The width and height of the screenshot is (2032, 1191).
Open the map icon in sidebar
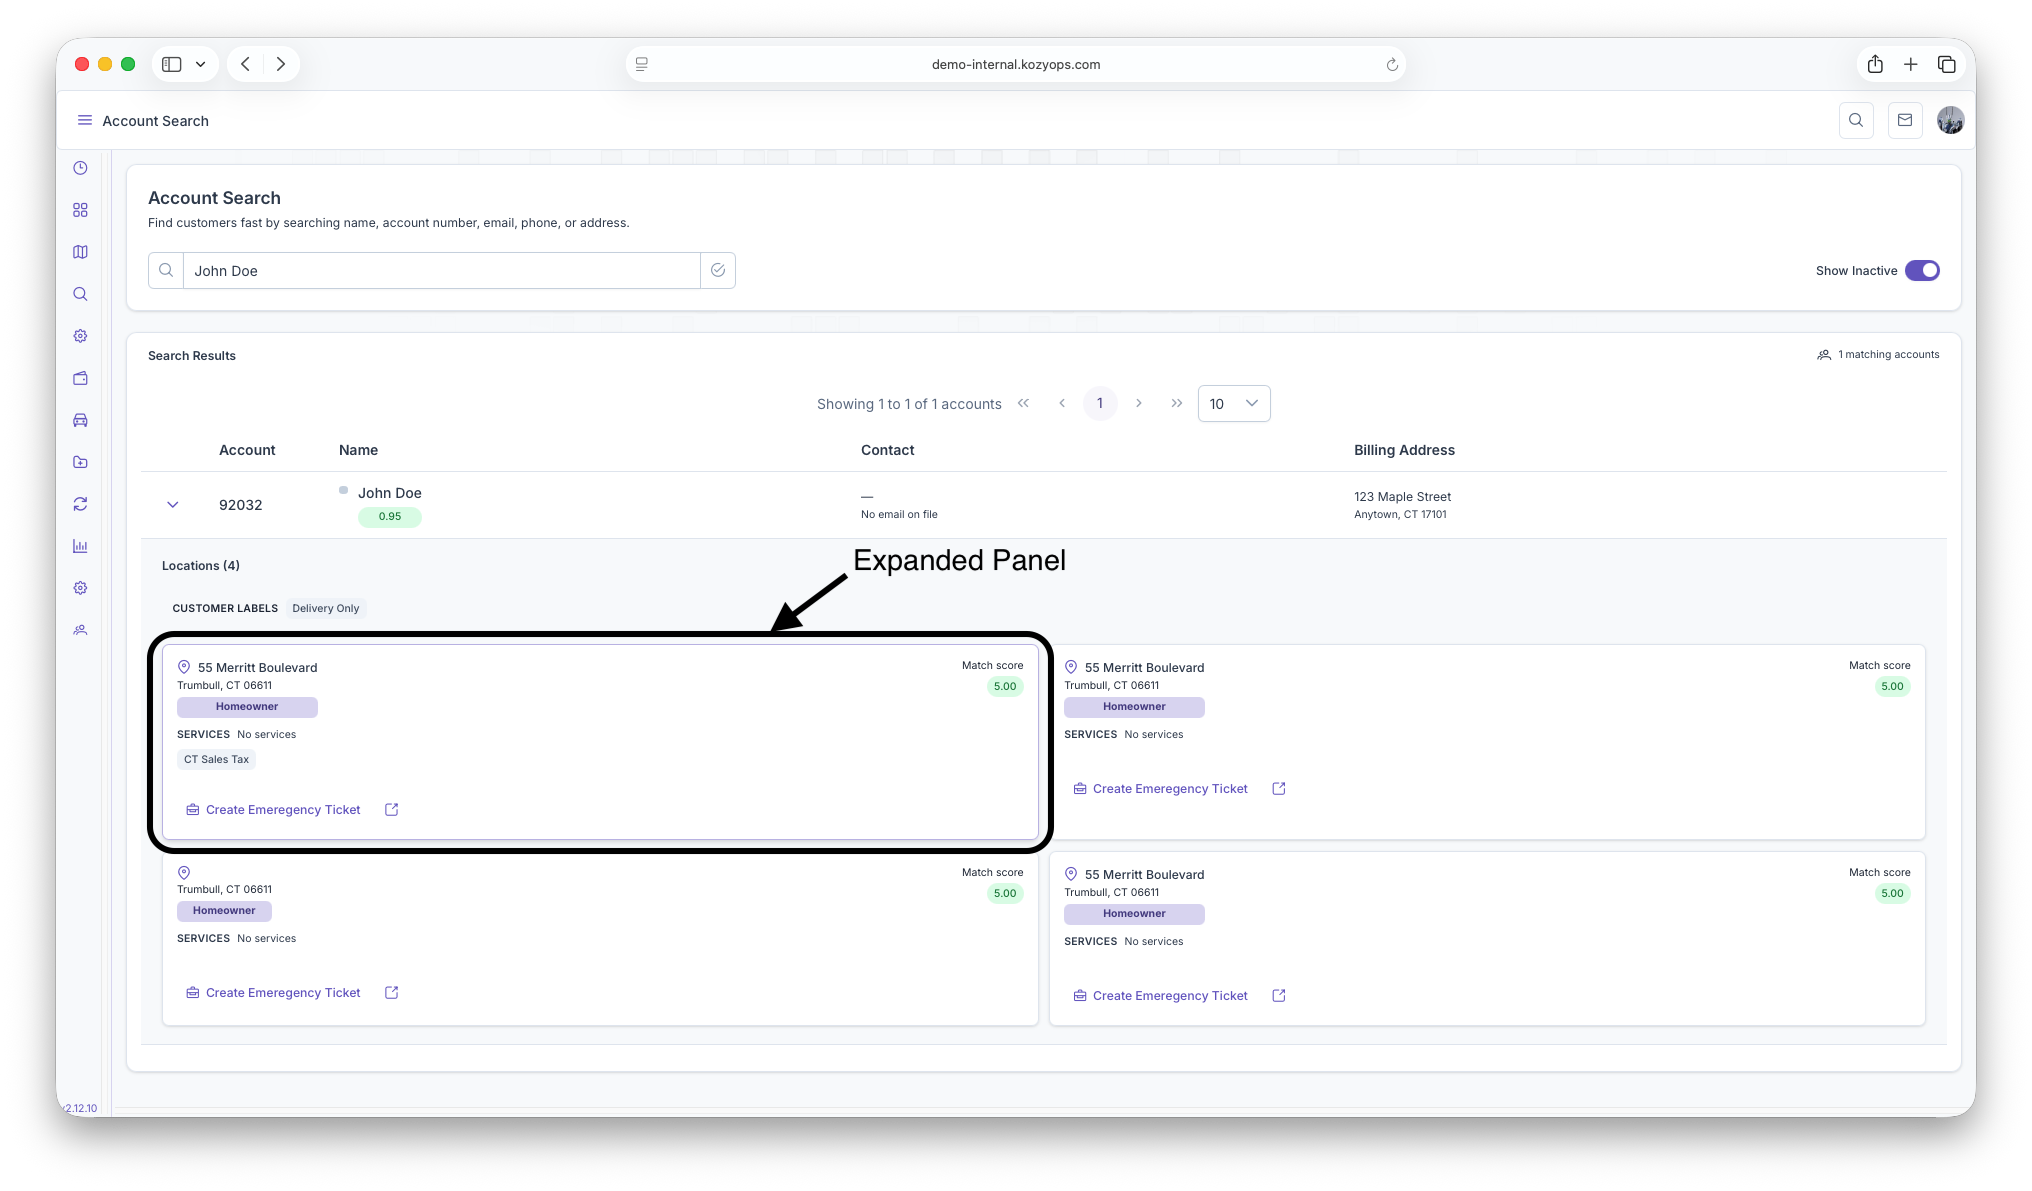(80, 252)
